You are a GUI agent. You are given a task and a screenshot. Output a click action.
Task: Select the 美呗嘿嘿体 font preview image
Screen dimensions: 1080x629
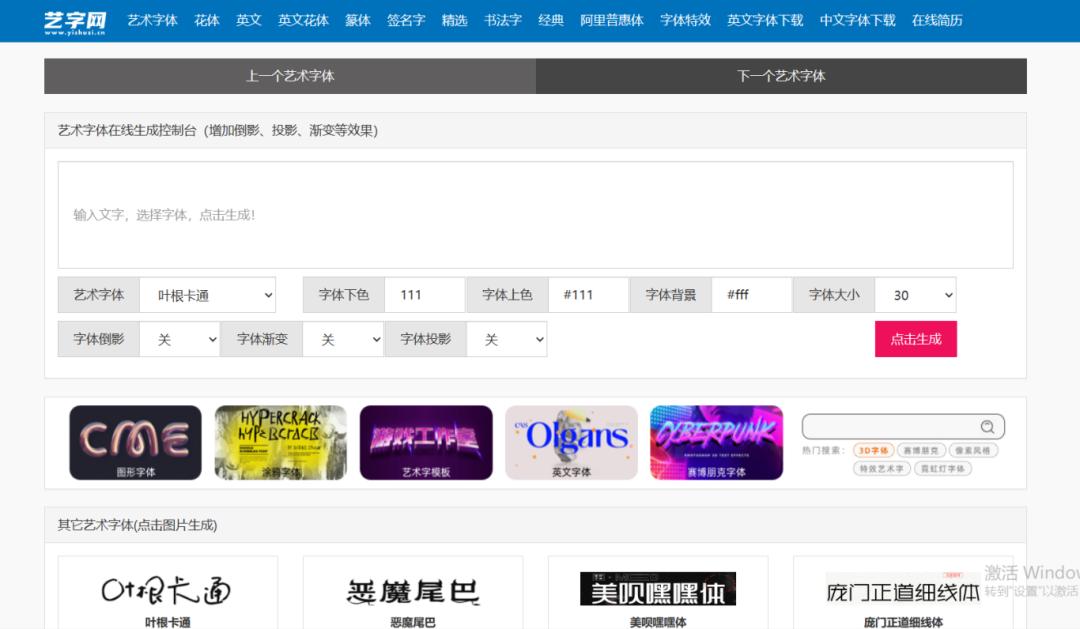point(658,589)
